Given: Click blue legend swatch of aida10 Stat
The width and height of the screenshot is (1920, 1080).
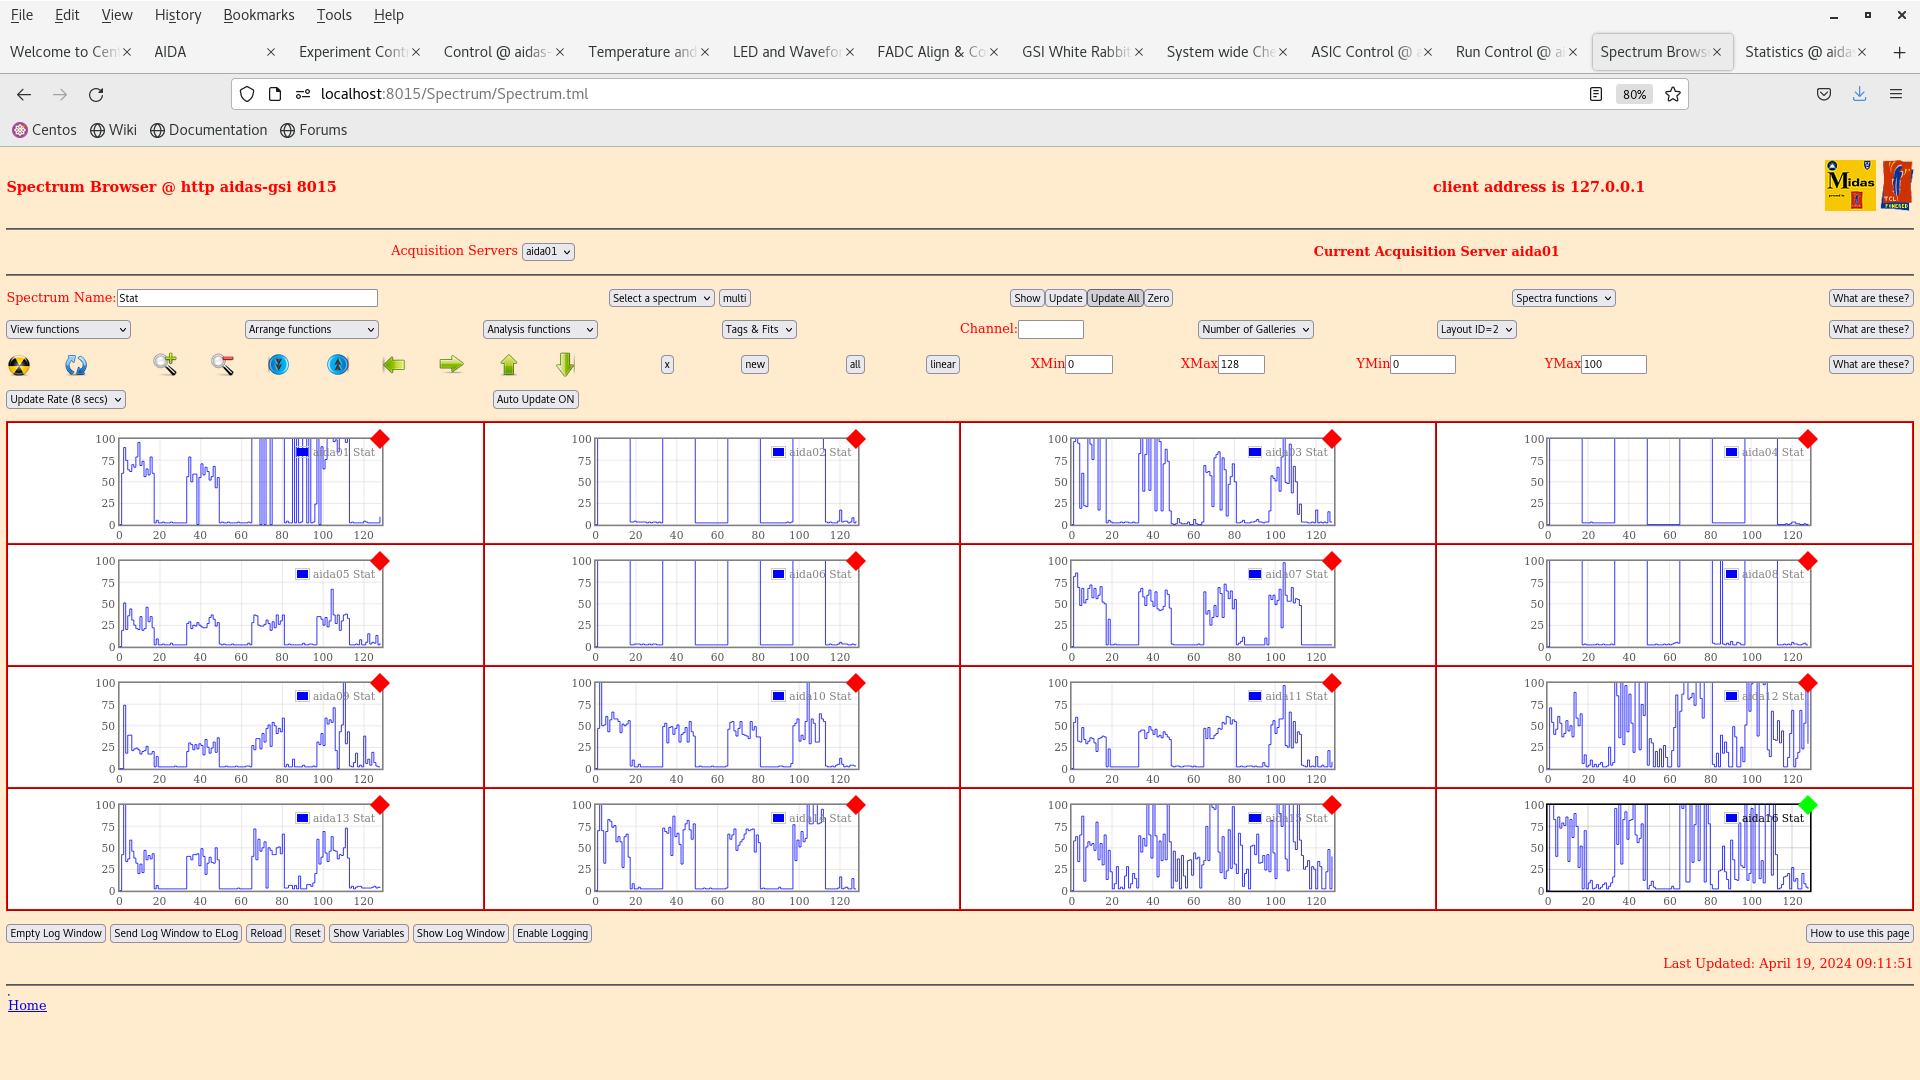Looking at the screenshot, I should point(778,696).
